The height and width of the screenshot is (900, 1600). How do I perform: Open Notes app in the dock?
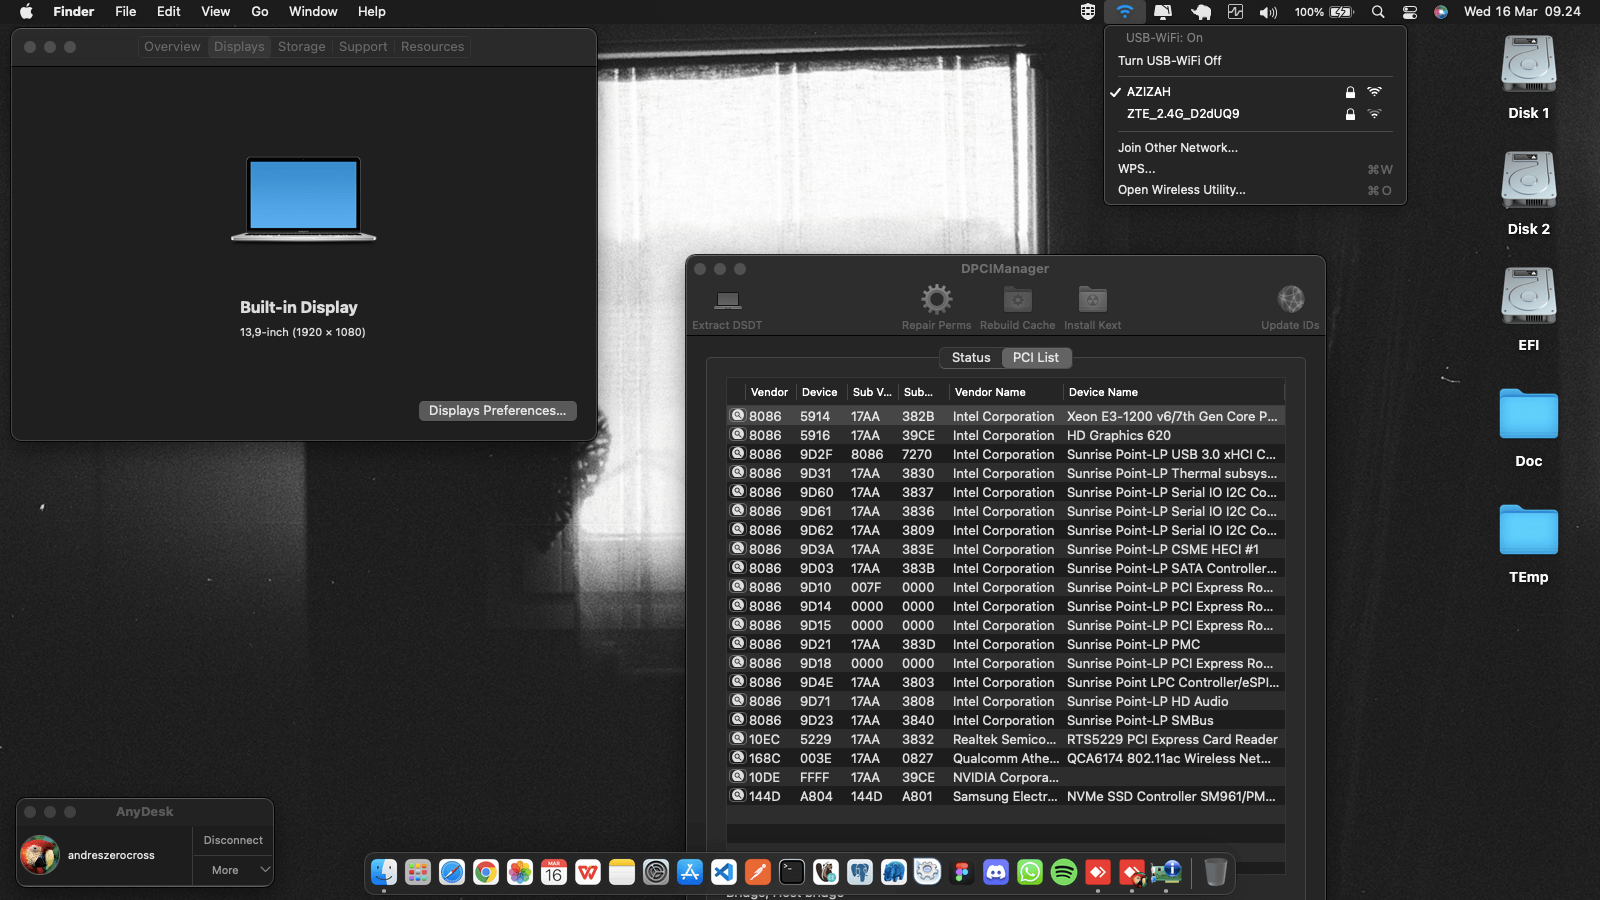[622, 872]
